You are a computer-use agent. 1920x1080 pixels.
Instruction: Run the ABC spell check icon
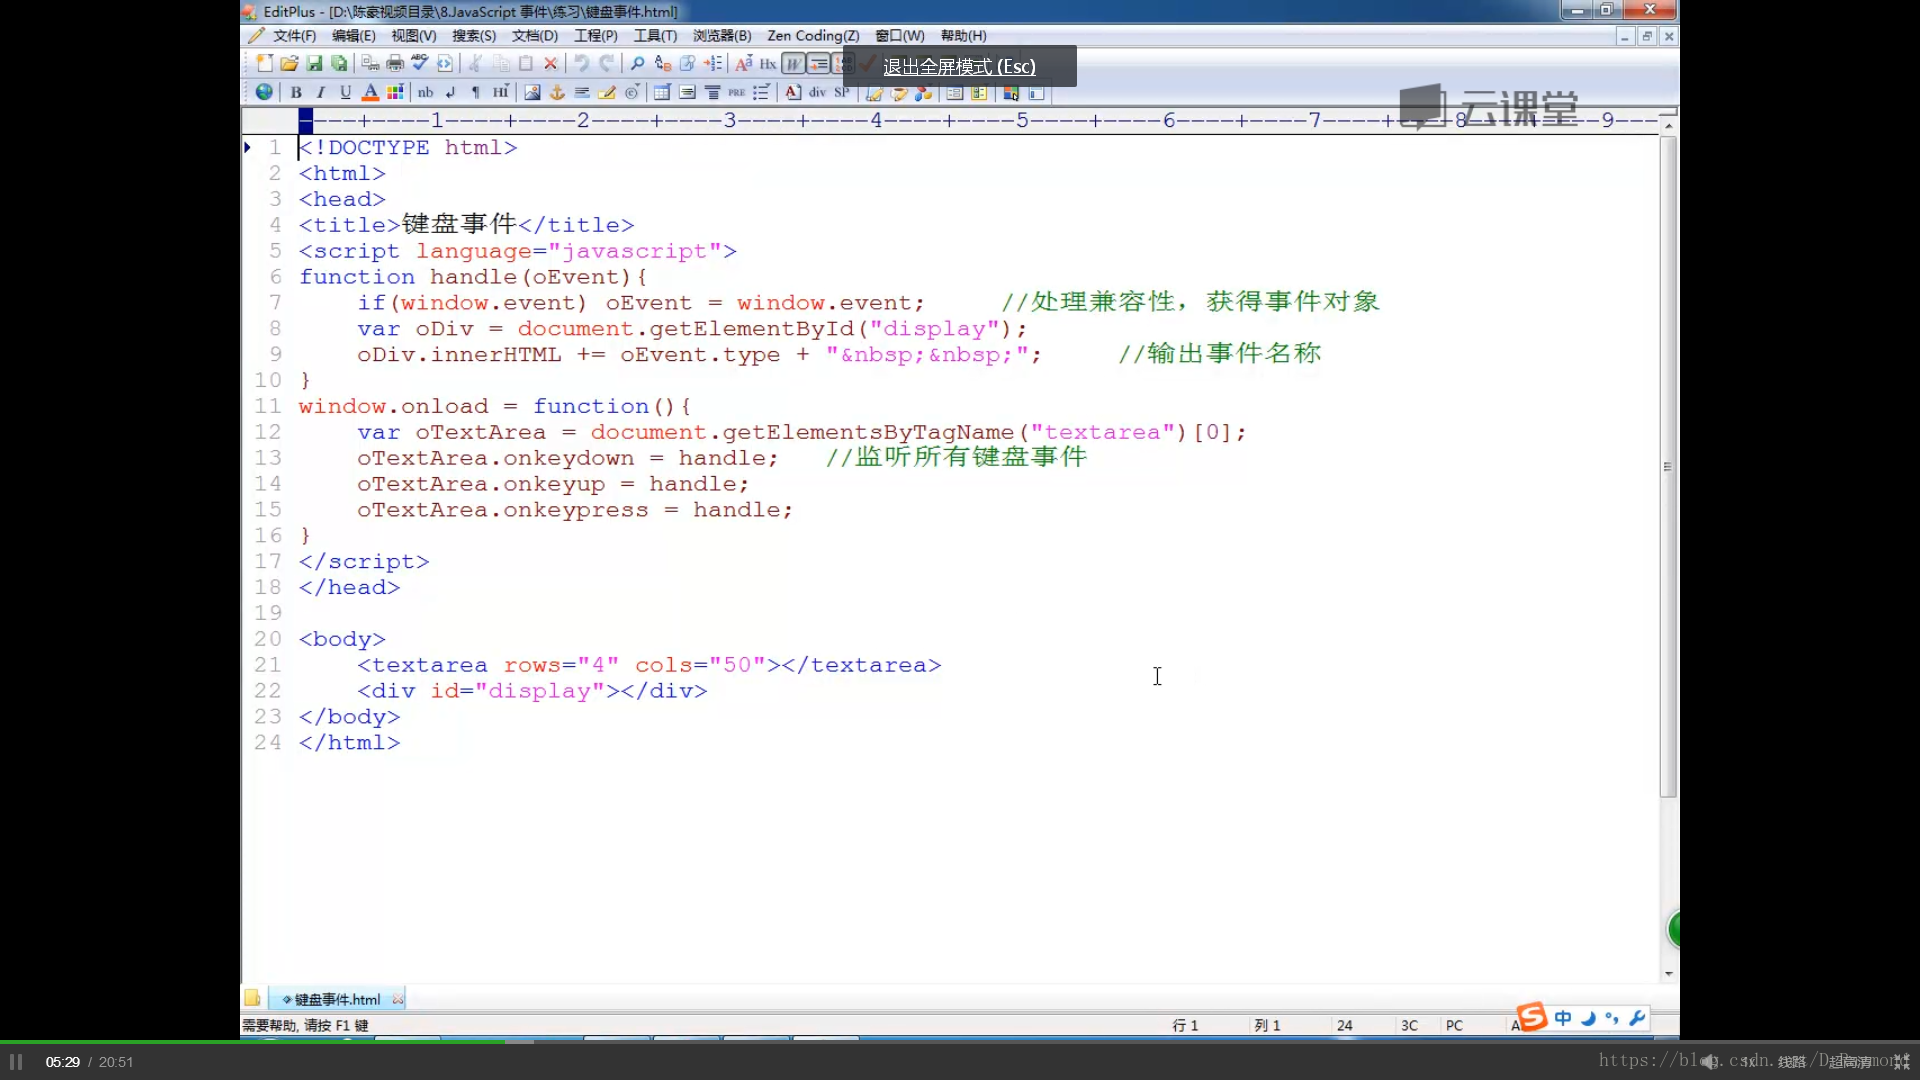coord(420,63)
